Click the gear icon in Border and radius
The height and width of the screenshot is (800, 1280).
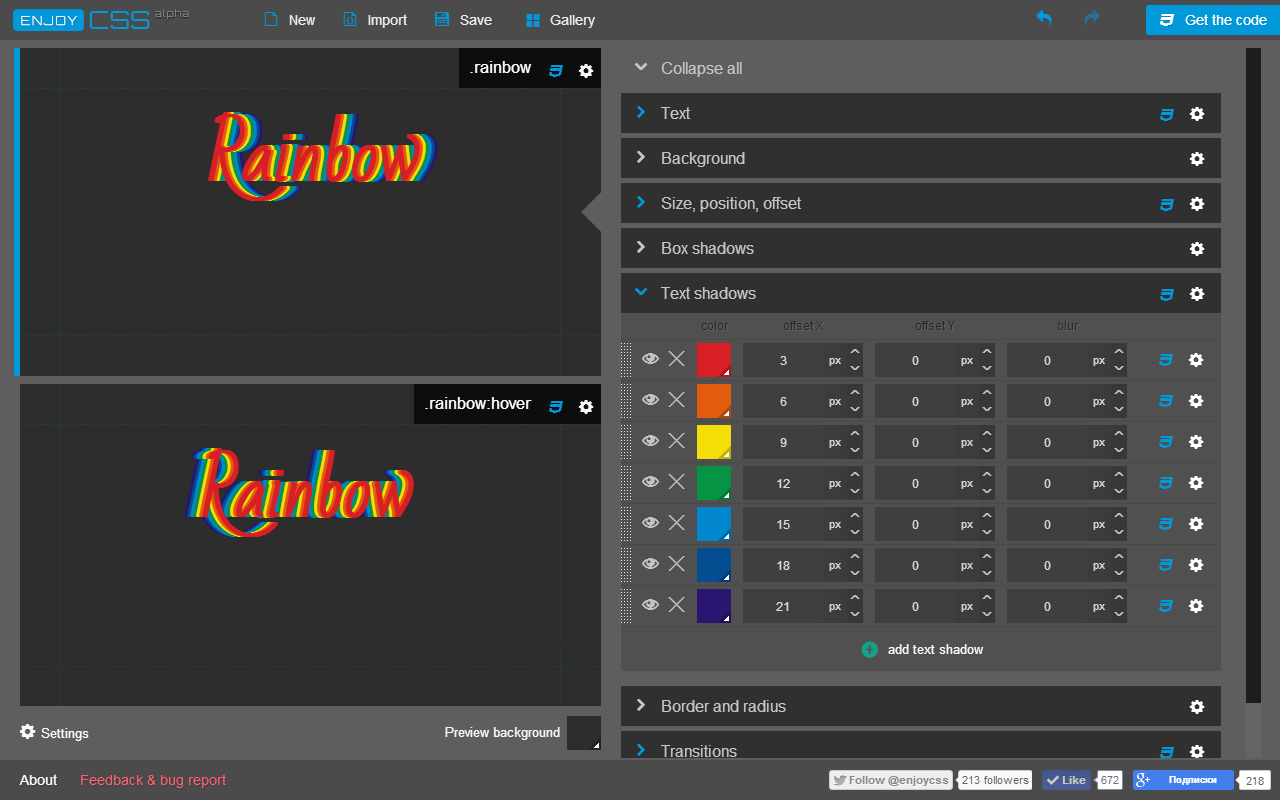point(1197,707)
